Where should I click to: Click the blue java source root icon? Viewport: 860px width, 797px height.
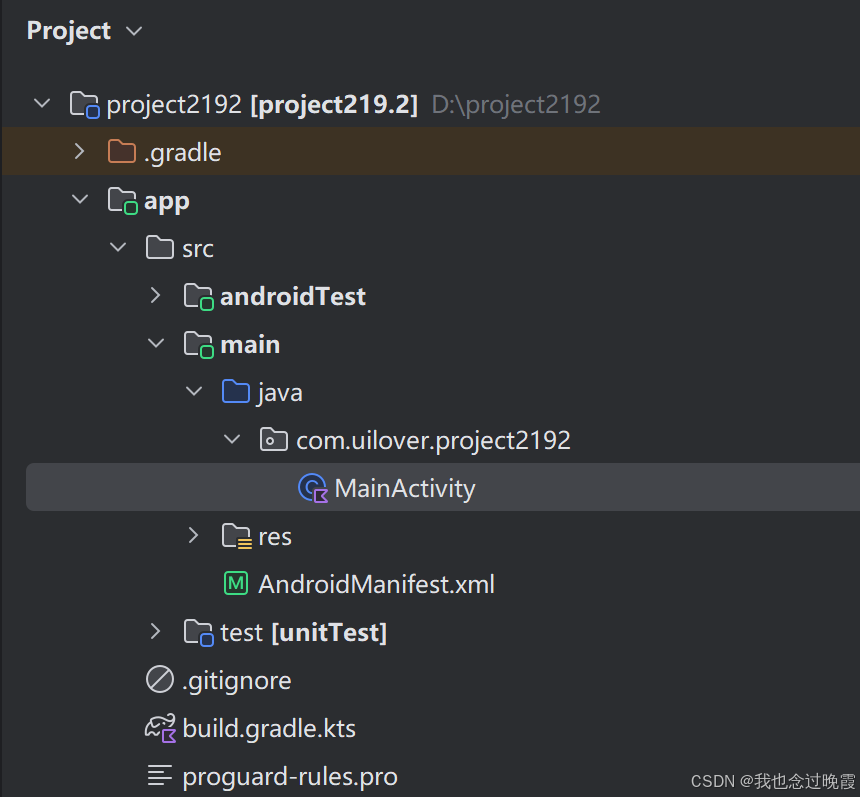236,392
